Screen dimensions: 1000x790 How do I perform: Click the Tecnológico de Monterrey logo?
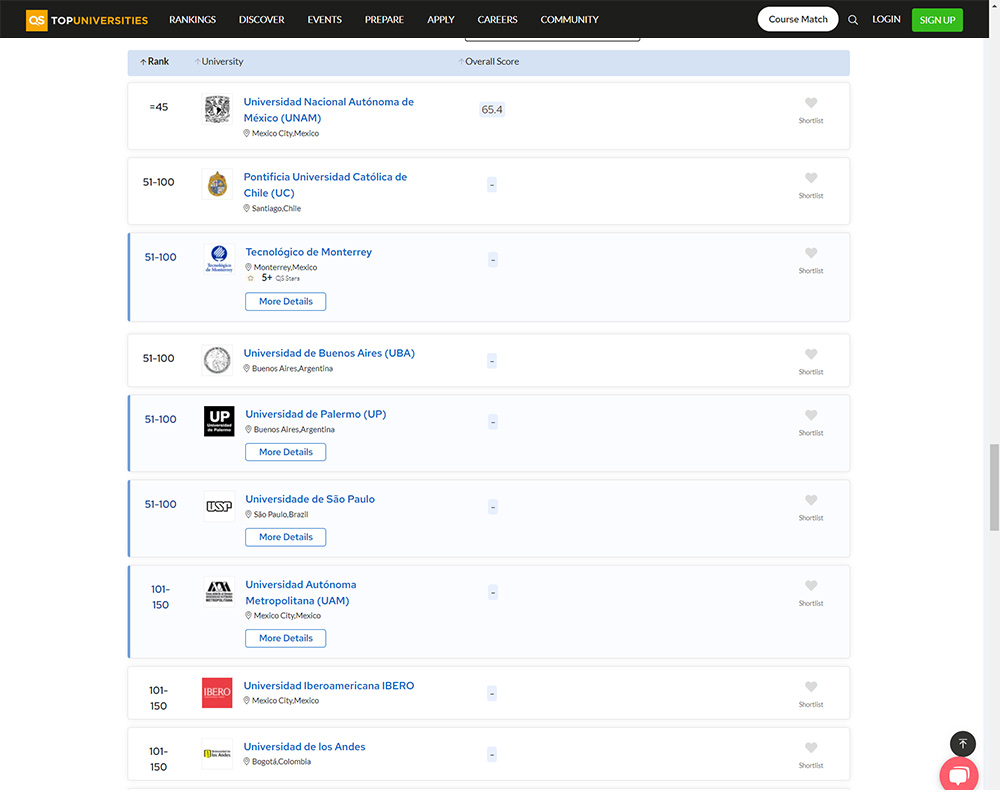click(x=219, y=260)
